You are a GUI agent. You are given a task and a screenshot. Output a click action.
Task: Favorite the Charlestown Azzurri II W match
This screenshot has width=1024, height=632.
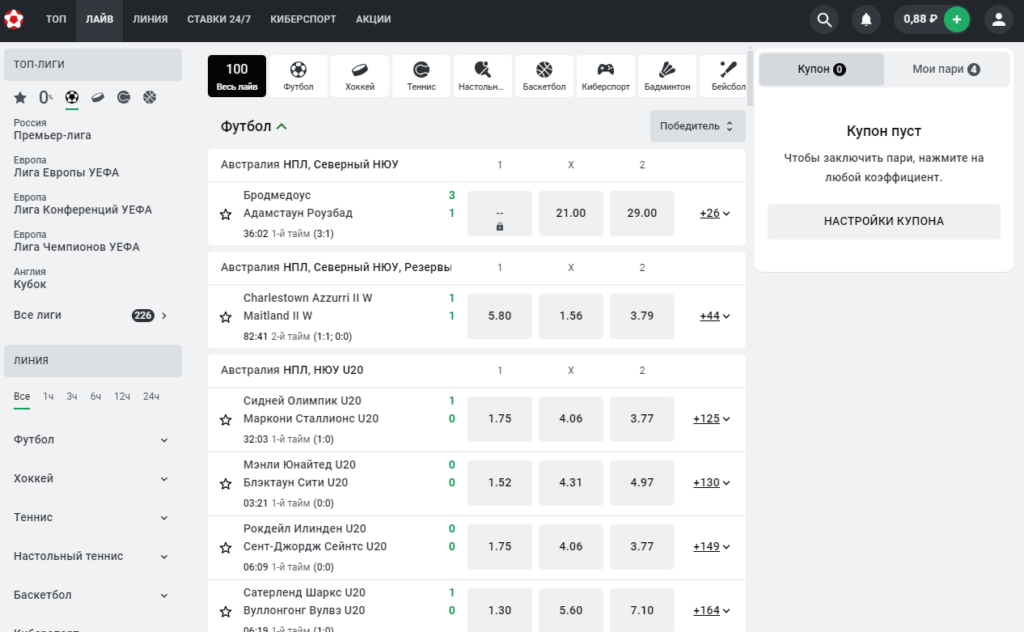226,317
